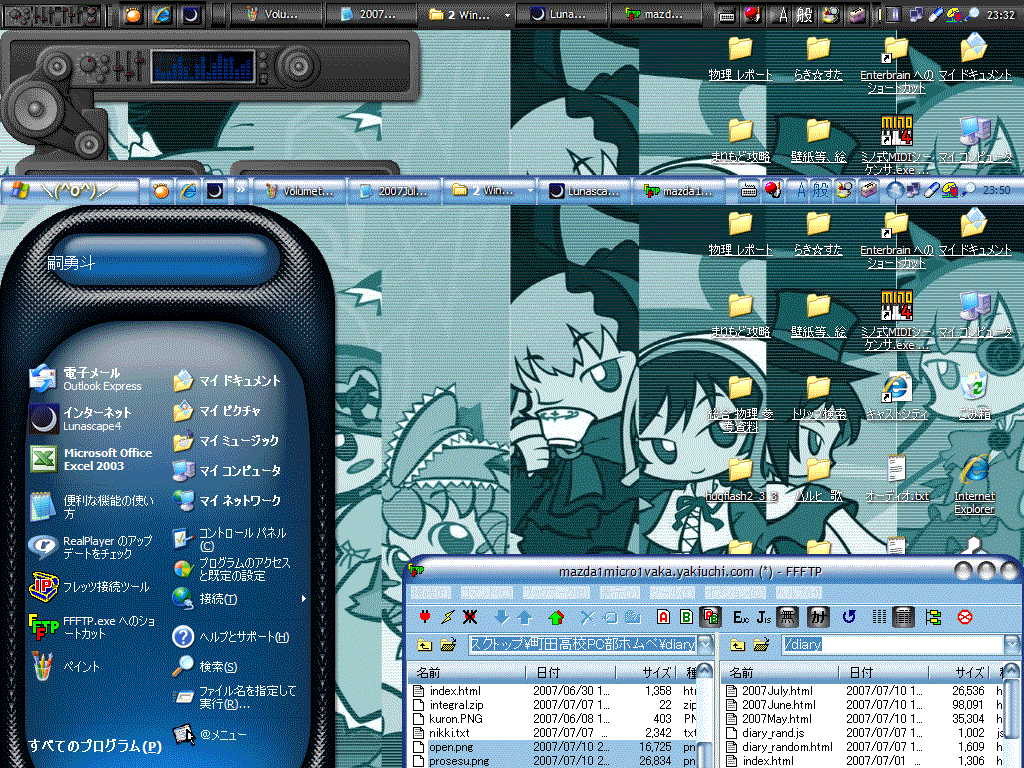Select Binary transfer mode (B) in FFFTP
Viewport: 1024px width, 768px height.
(686, 617)
